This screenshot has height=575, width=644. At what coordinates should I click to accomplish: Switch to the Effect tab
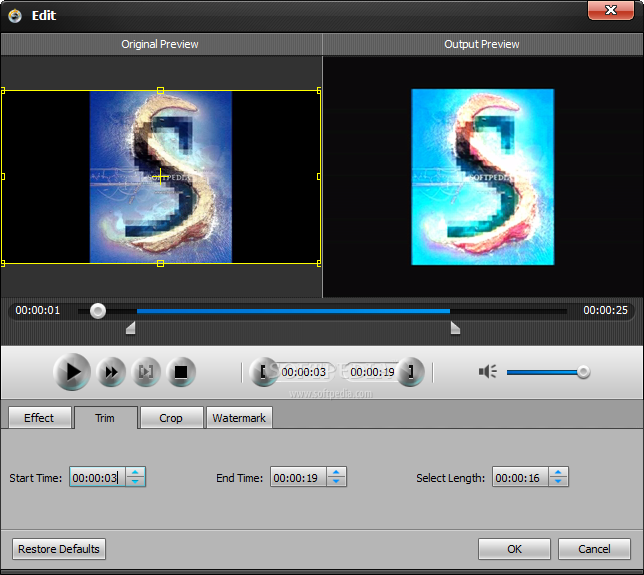tap(39, 418)
